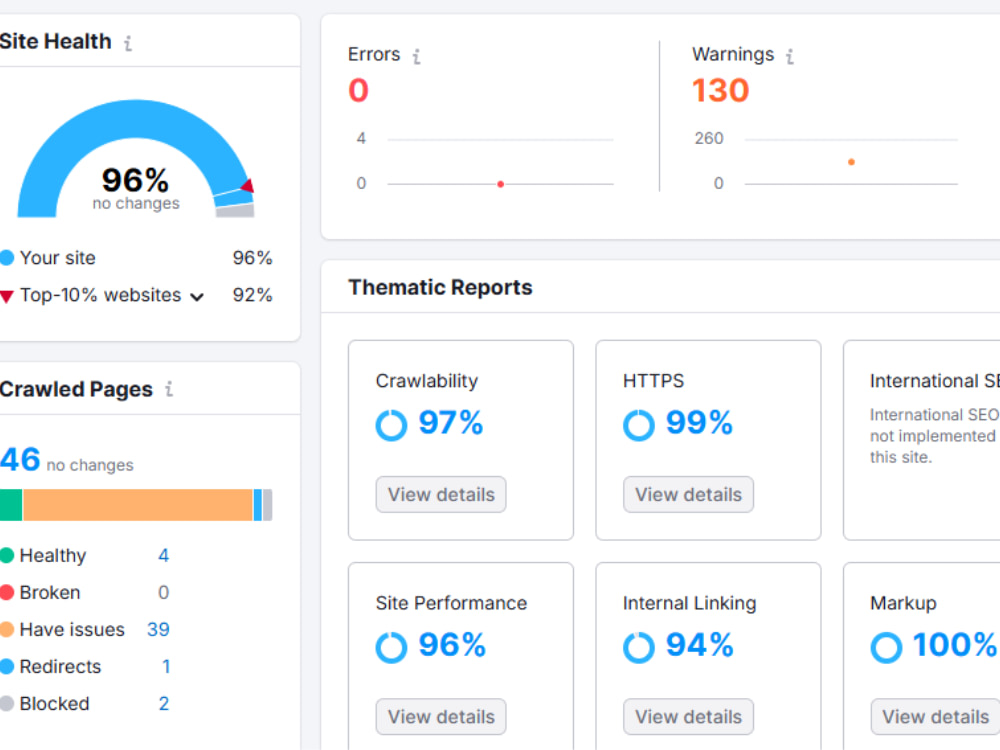Click the Top-10% websites 92% value
Screen dimensions: 1000x750
click(x=253, y=295)
